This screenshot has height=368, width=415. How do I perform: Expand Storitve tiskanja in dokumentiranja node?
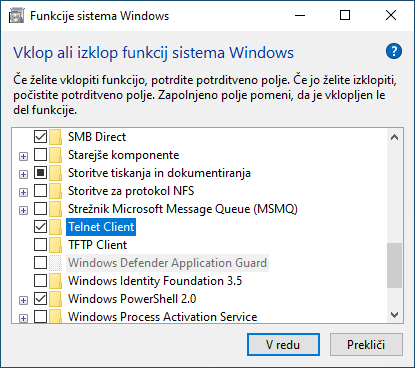click(23, 174)
